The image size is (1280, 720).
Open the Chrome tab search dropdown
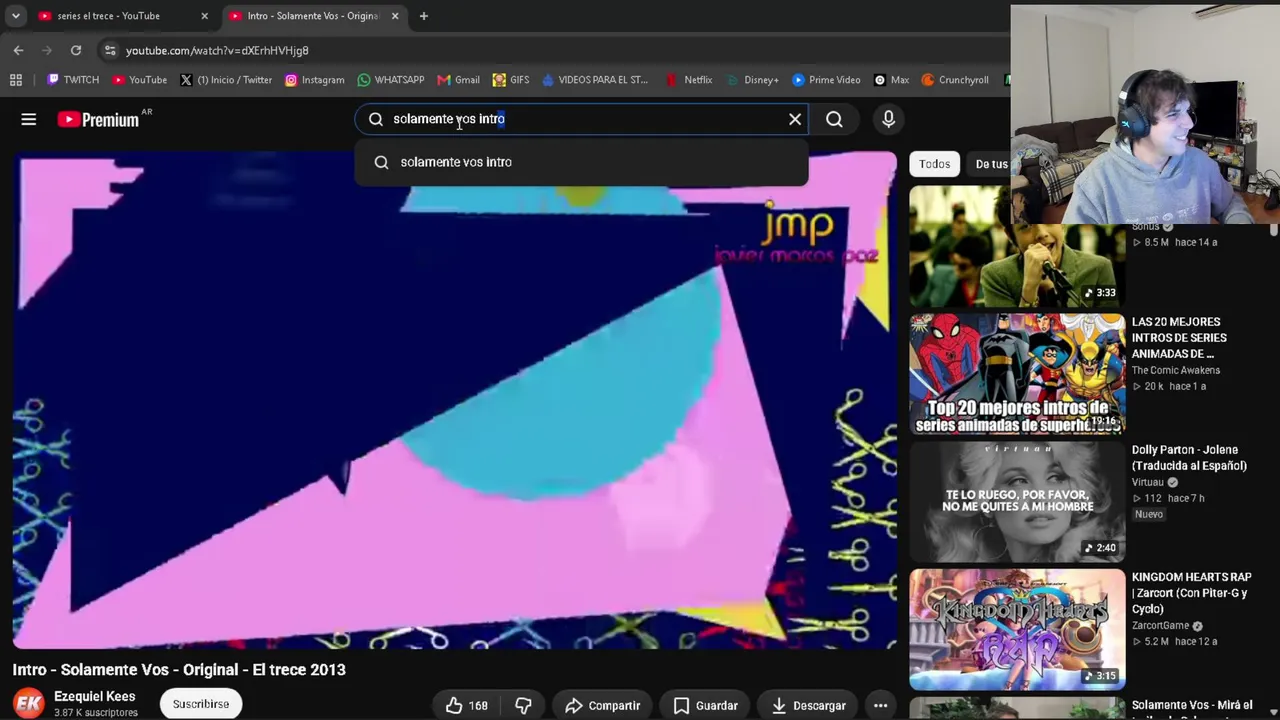15,16
